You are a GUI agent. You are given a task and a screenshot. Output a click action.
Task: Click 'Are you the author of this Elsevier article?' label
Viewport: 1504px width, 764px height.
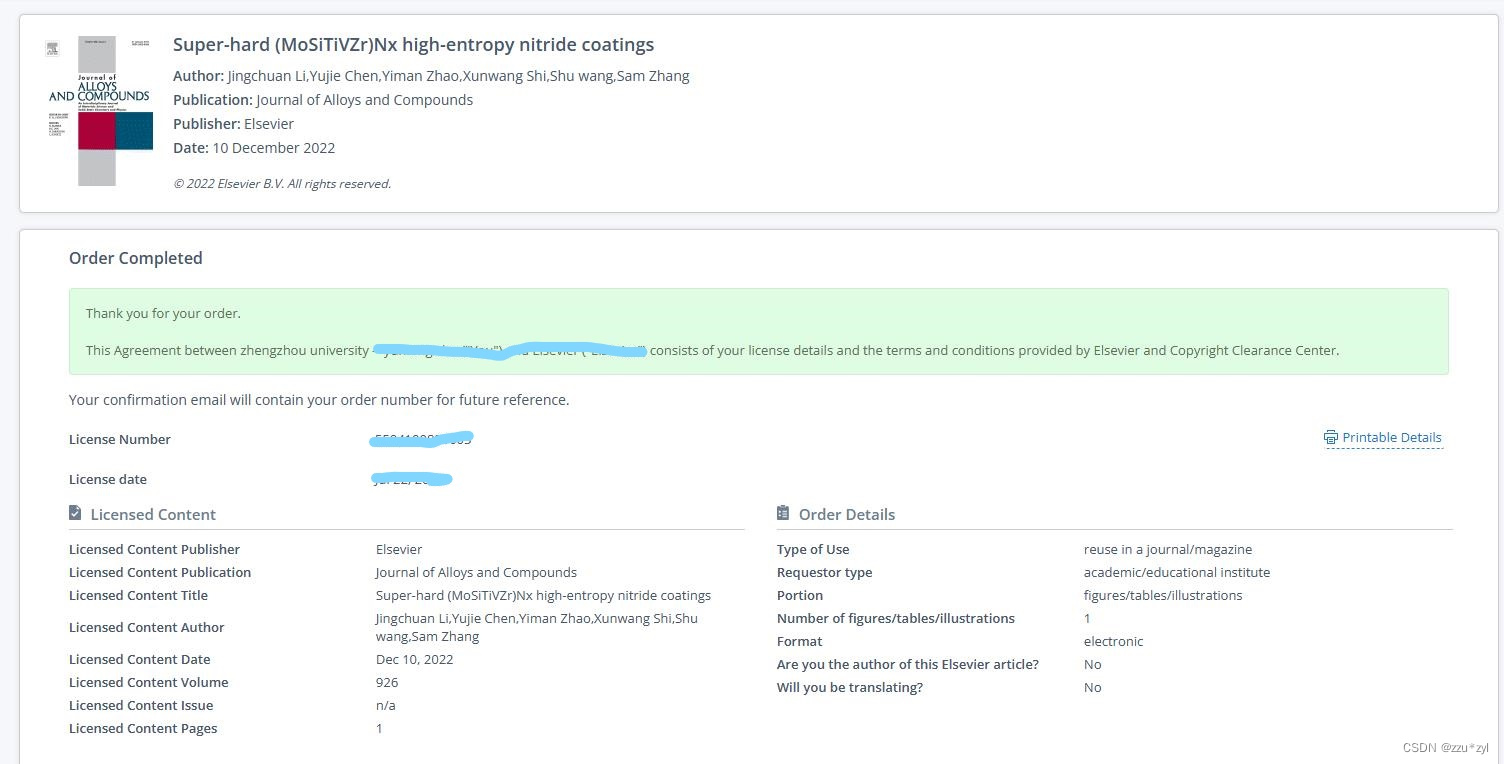click(x=908, y=664)
